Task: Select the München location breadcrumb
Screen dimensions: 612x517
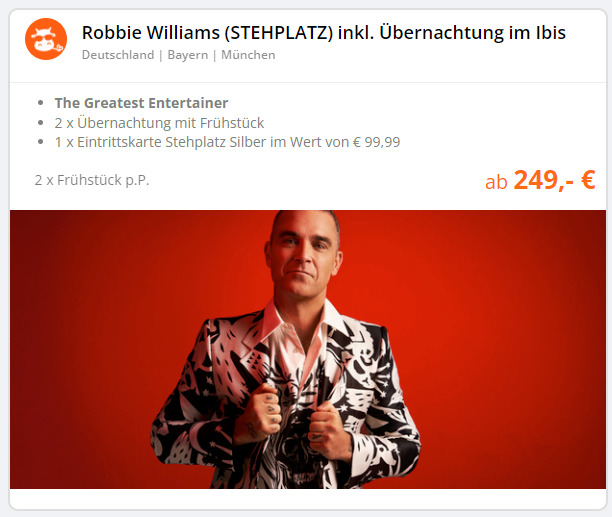Action: (x=248, y=55)
